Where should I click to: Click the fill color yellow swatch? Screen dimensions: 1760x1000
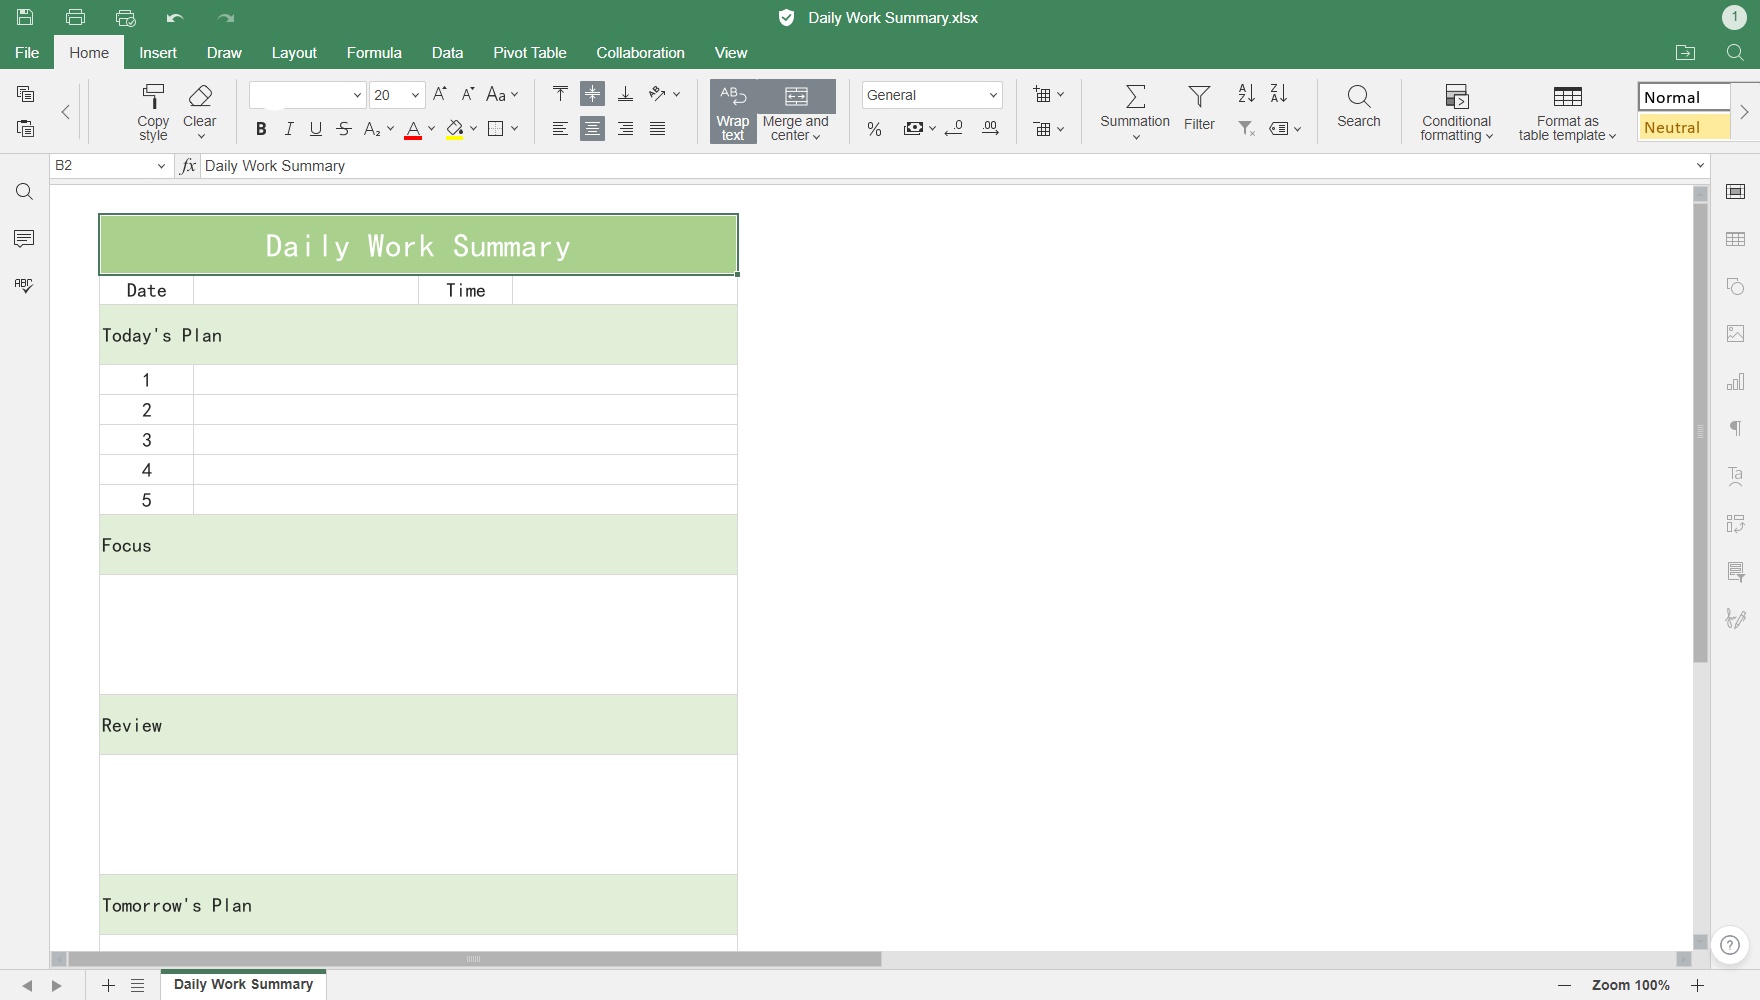pyautogui.click(x=455, y=129)
